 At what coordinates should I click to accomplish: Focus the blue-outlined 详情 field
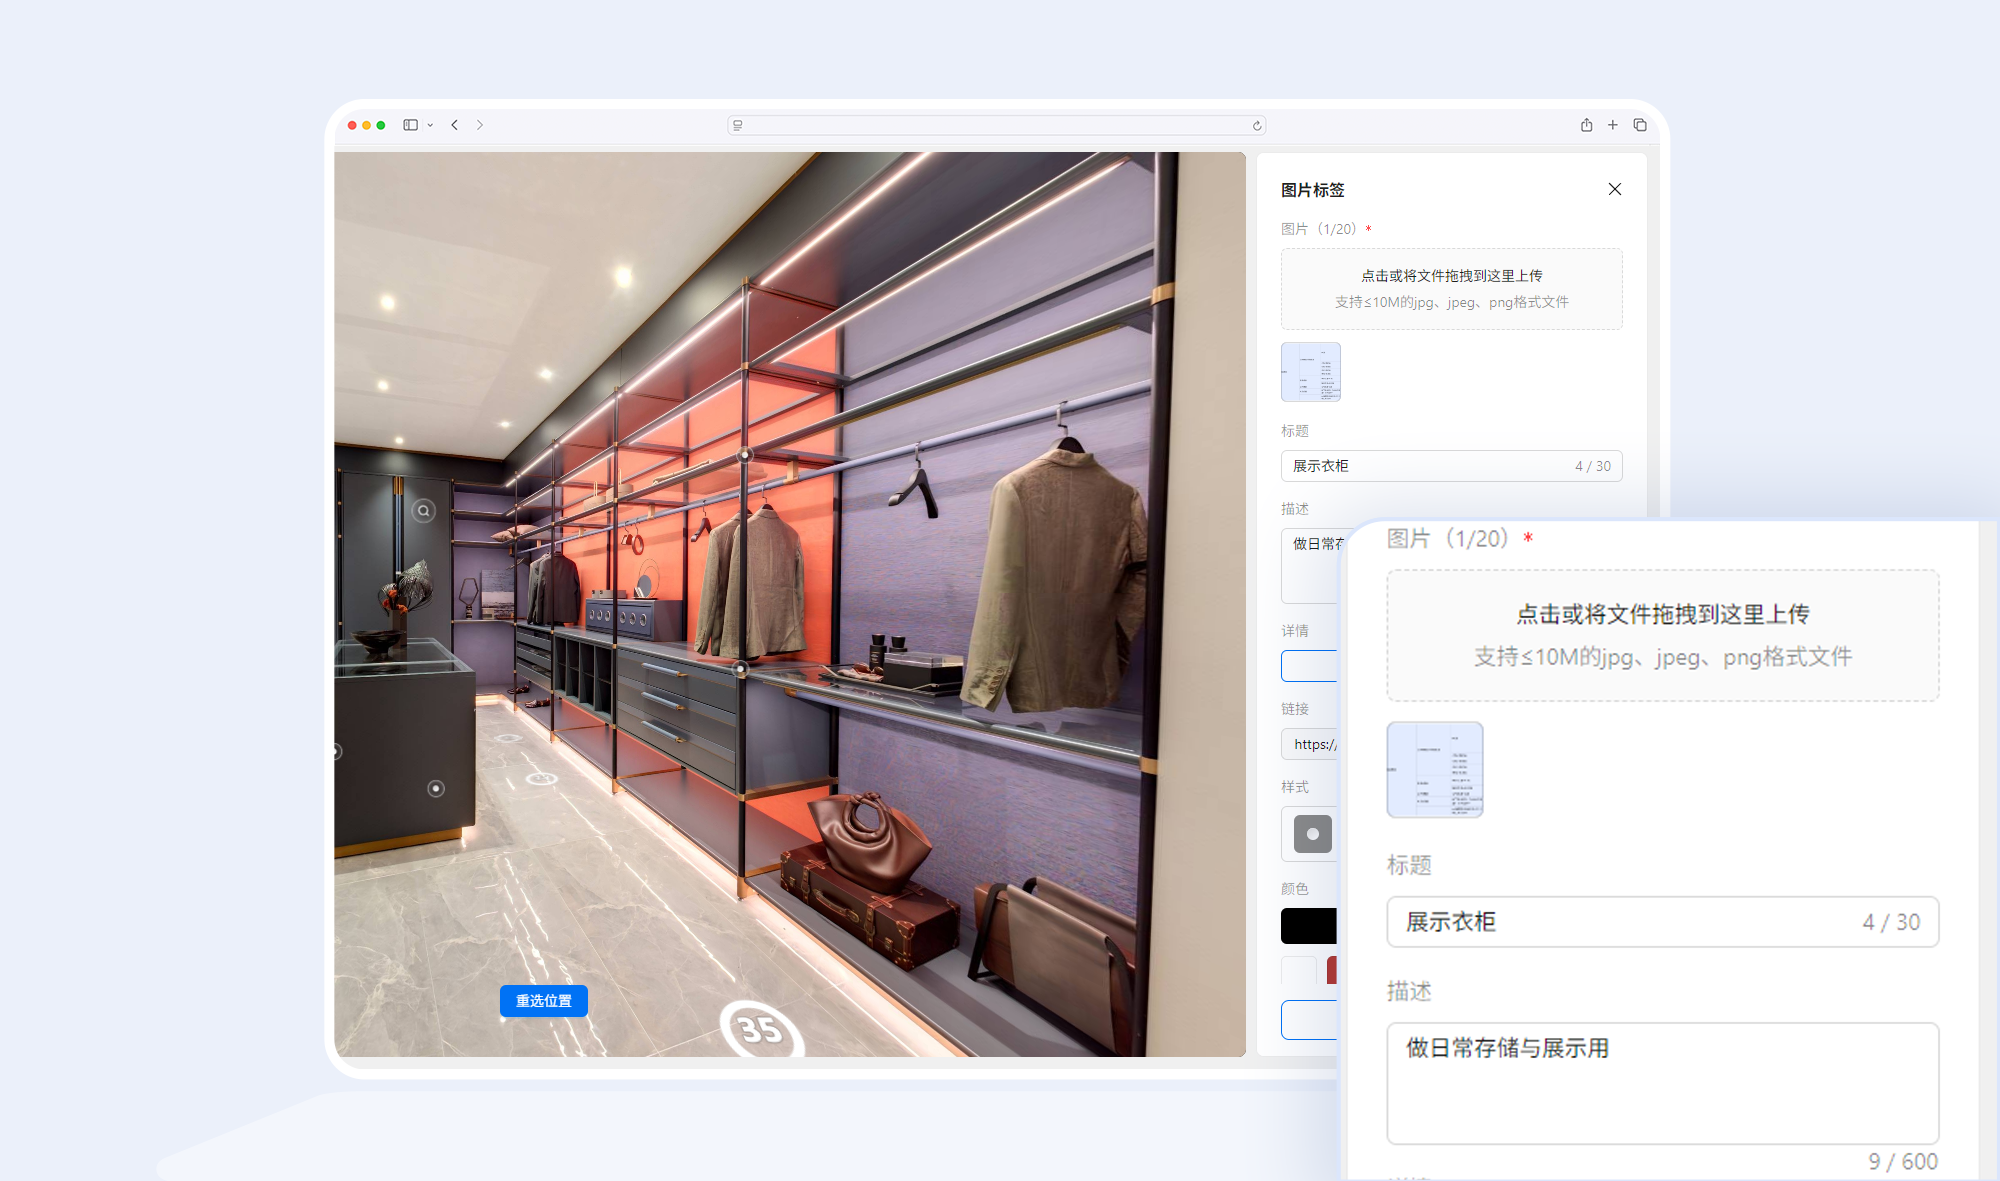coord(1309,666)
